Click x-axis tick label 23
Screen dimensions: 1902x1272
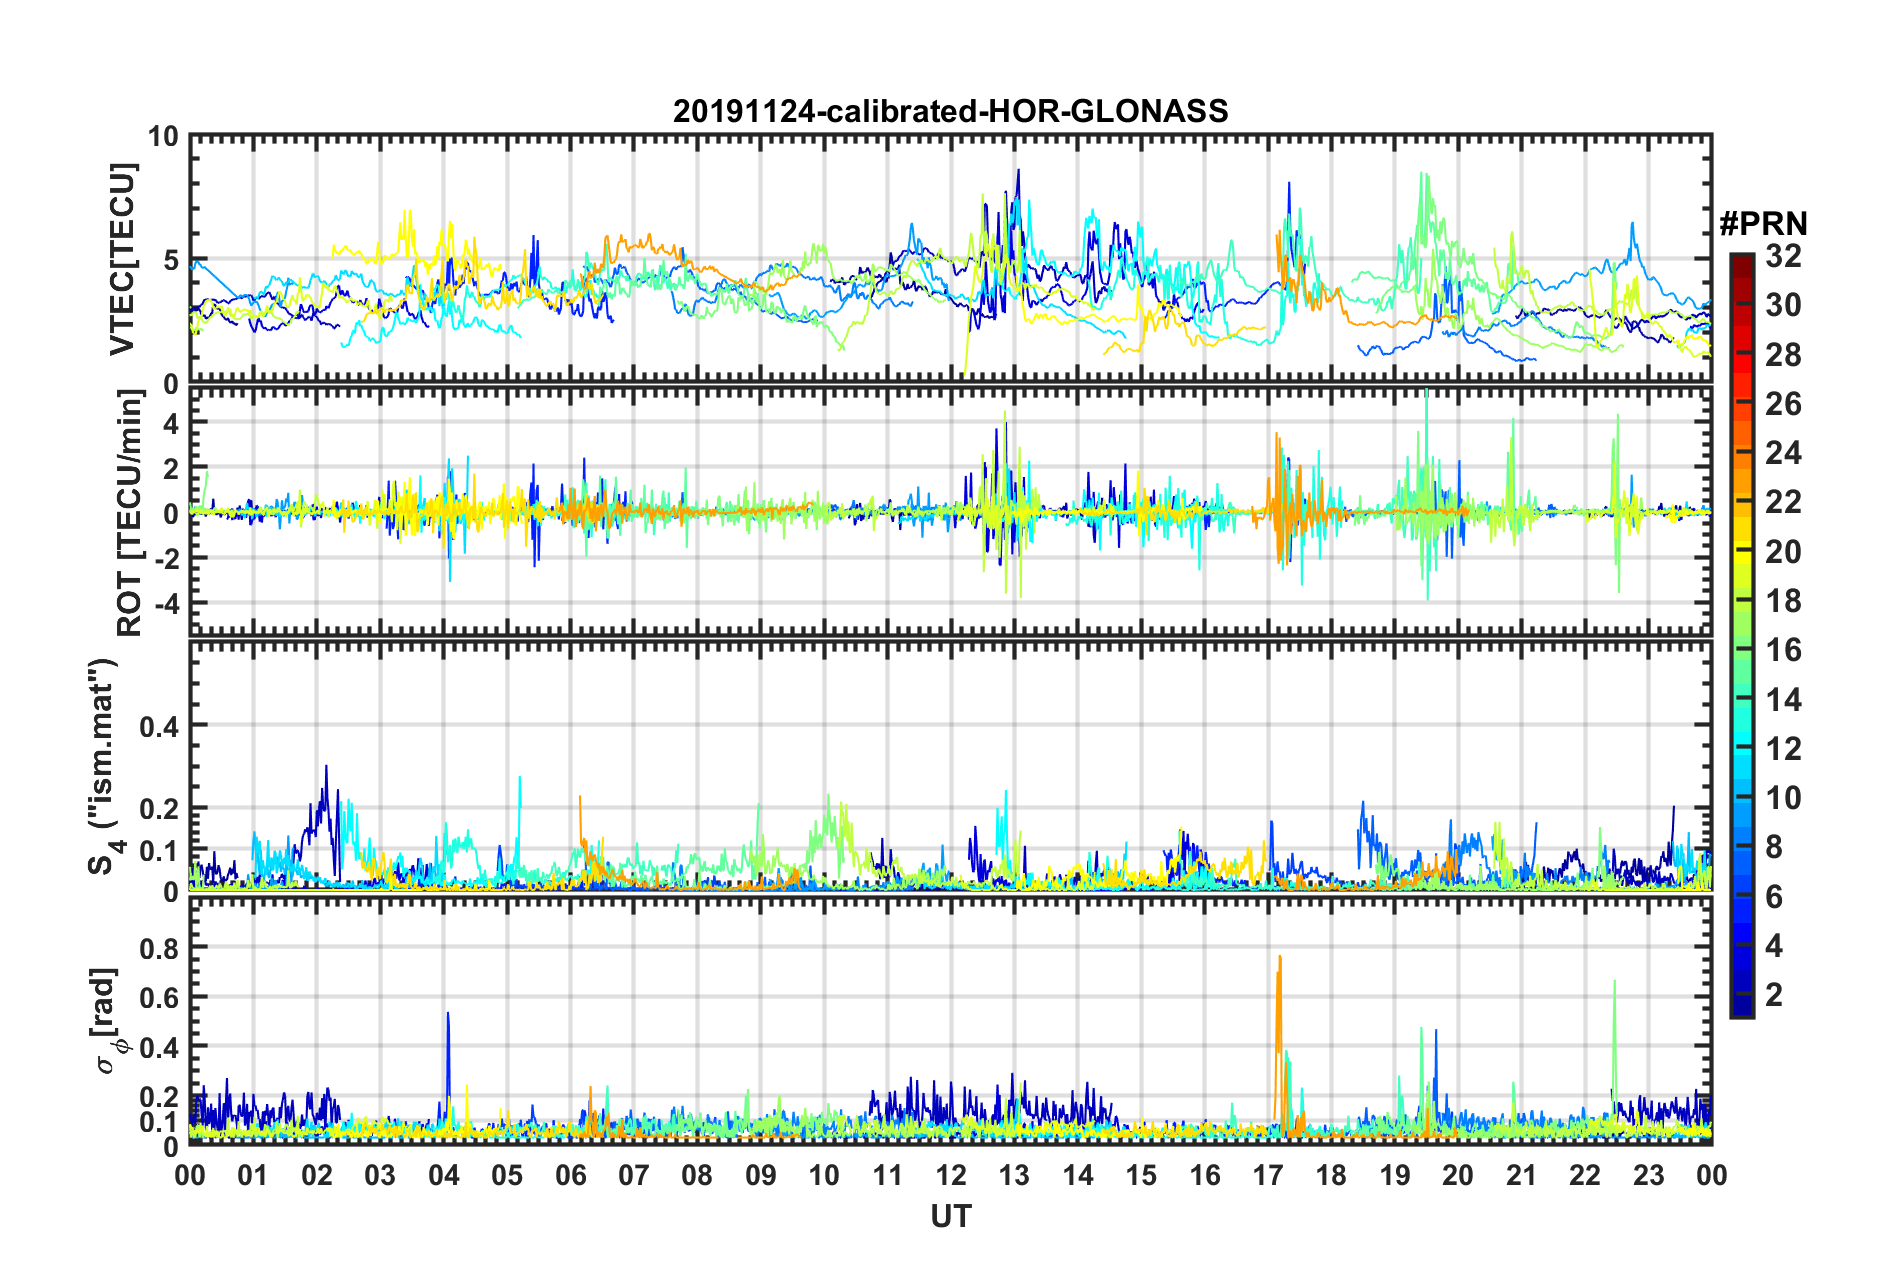[x=1648, y=1175]
